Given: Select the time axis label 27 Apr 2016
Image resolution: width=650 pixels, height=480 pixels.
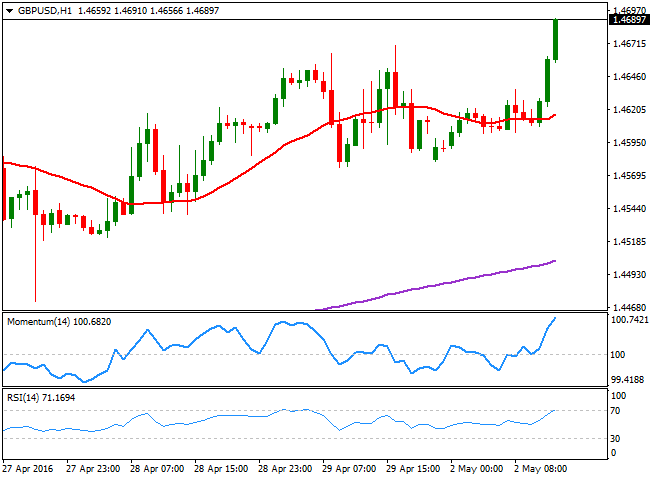Looking at the screenshot, I should 28,469.
